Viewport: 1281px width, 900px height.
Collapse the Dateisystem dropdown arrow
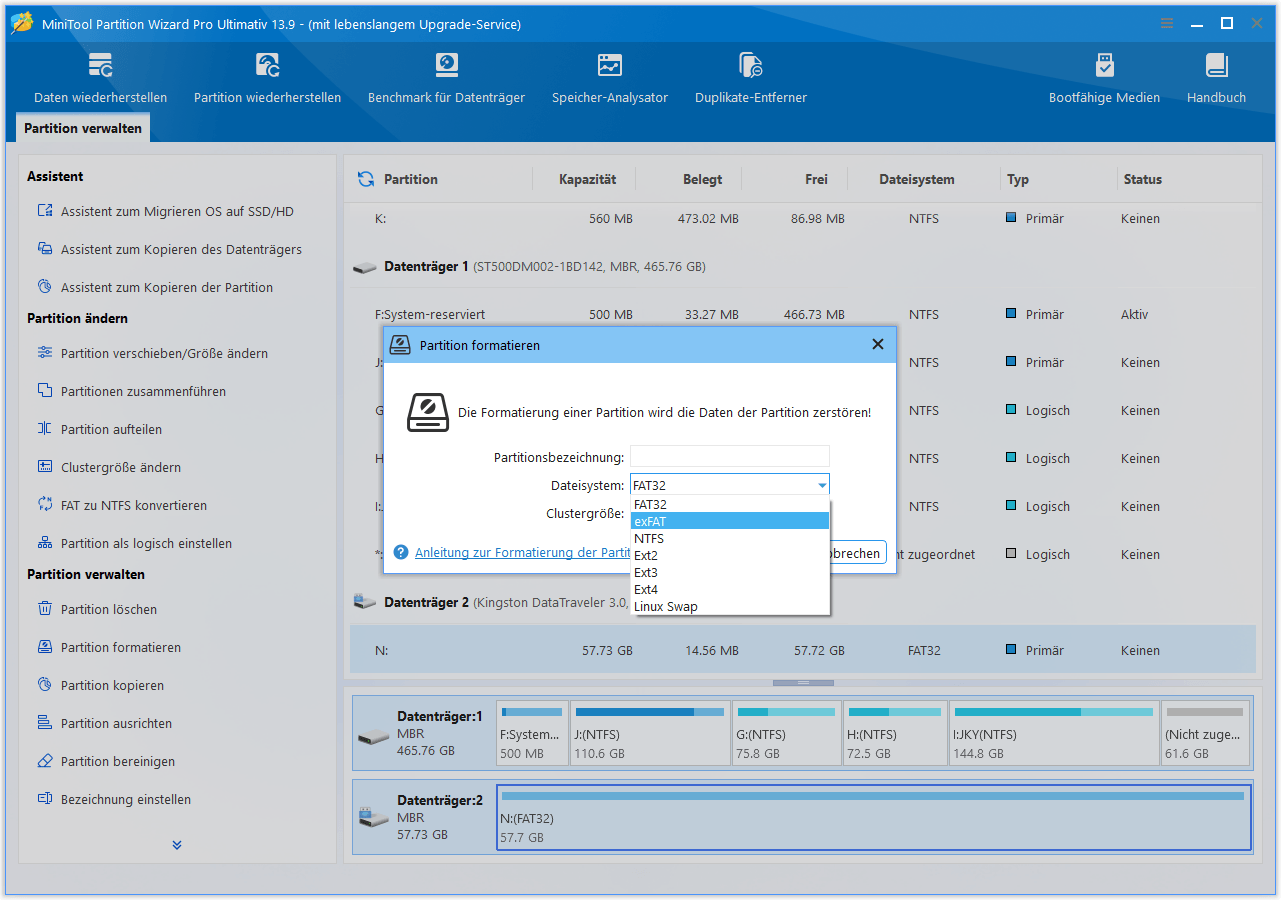(822, 485)
